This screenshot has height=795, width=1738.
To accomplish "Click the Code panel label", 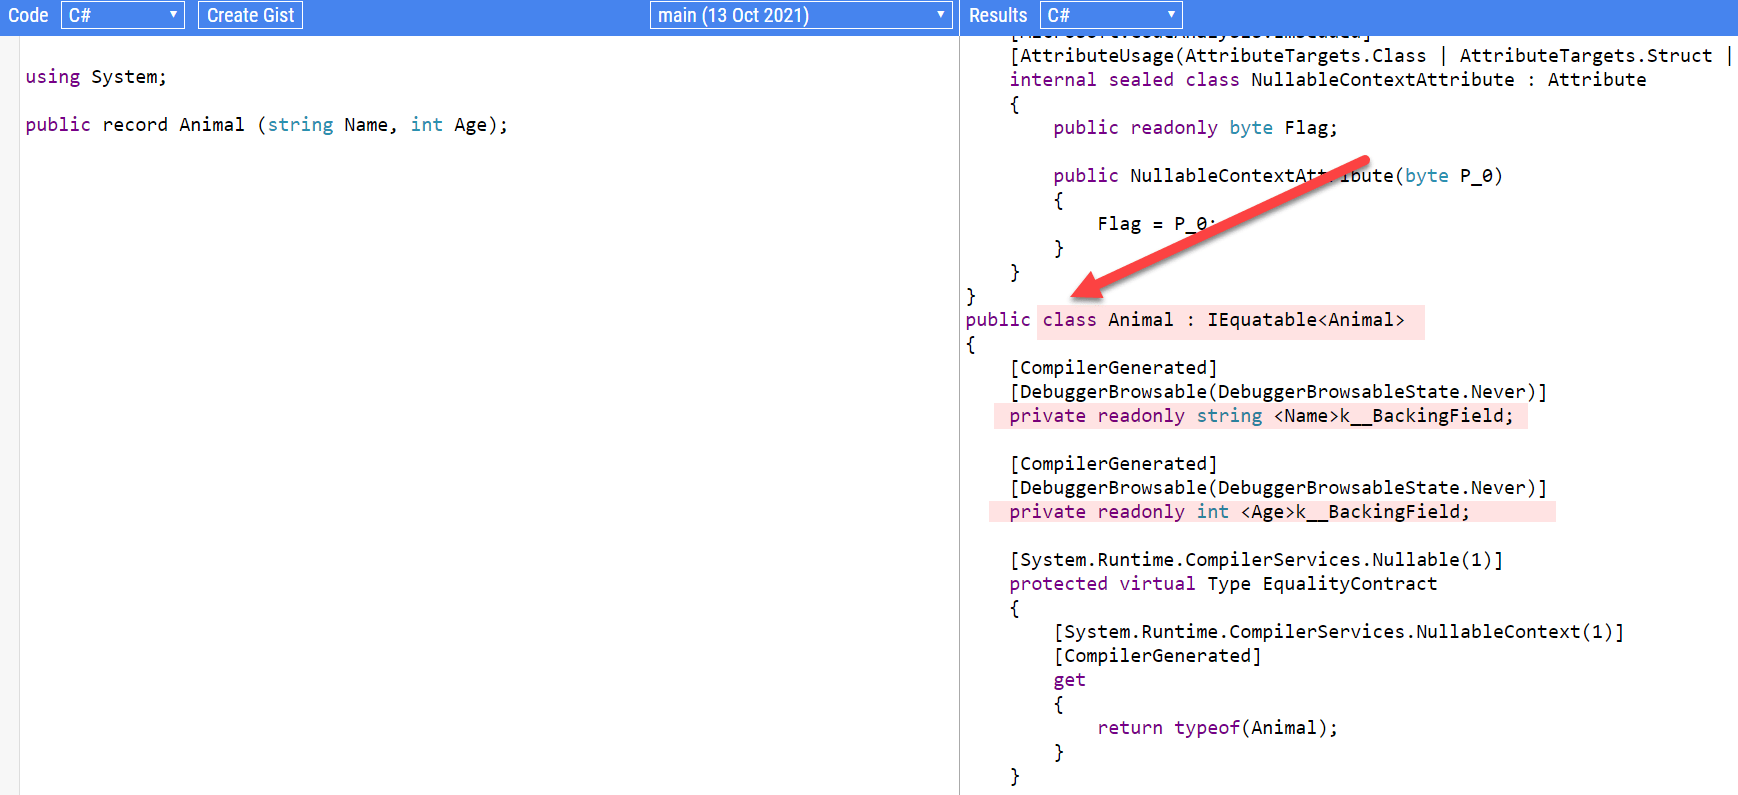I will pyautogui.click(x=28, y=15).
